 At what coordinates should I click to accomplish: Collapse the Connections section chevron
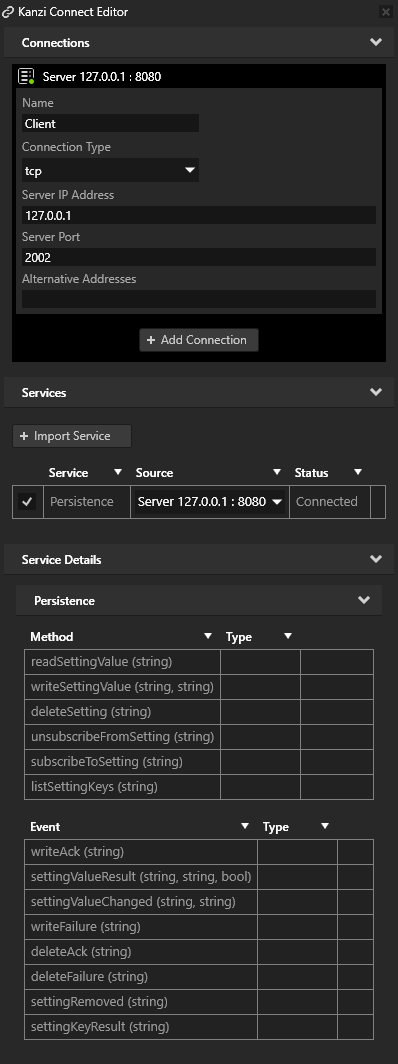376,42
